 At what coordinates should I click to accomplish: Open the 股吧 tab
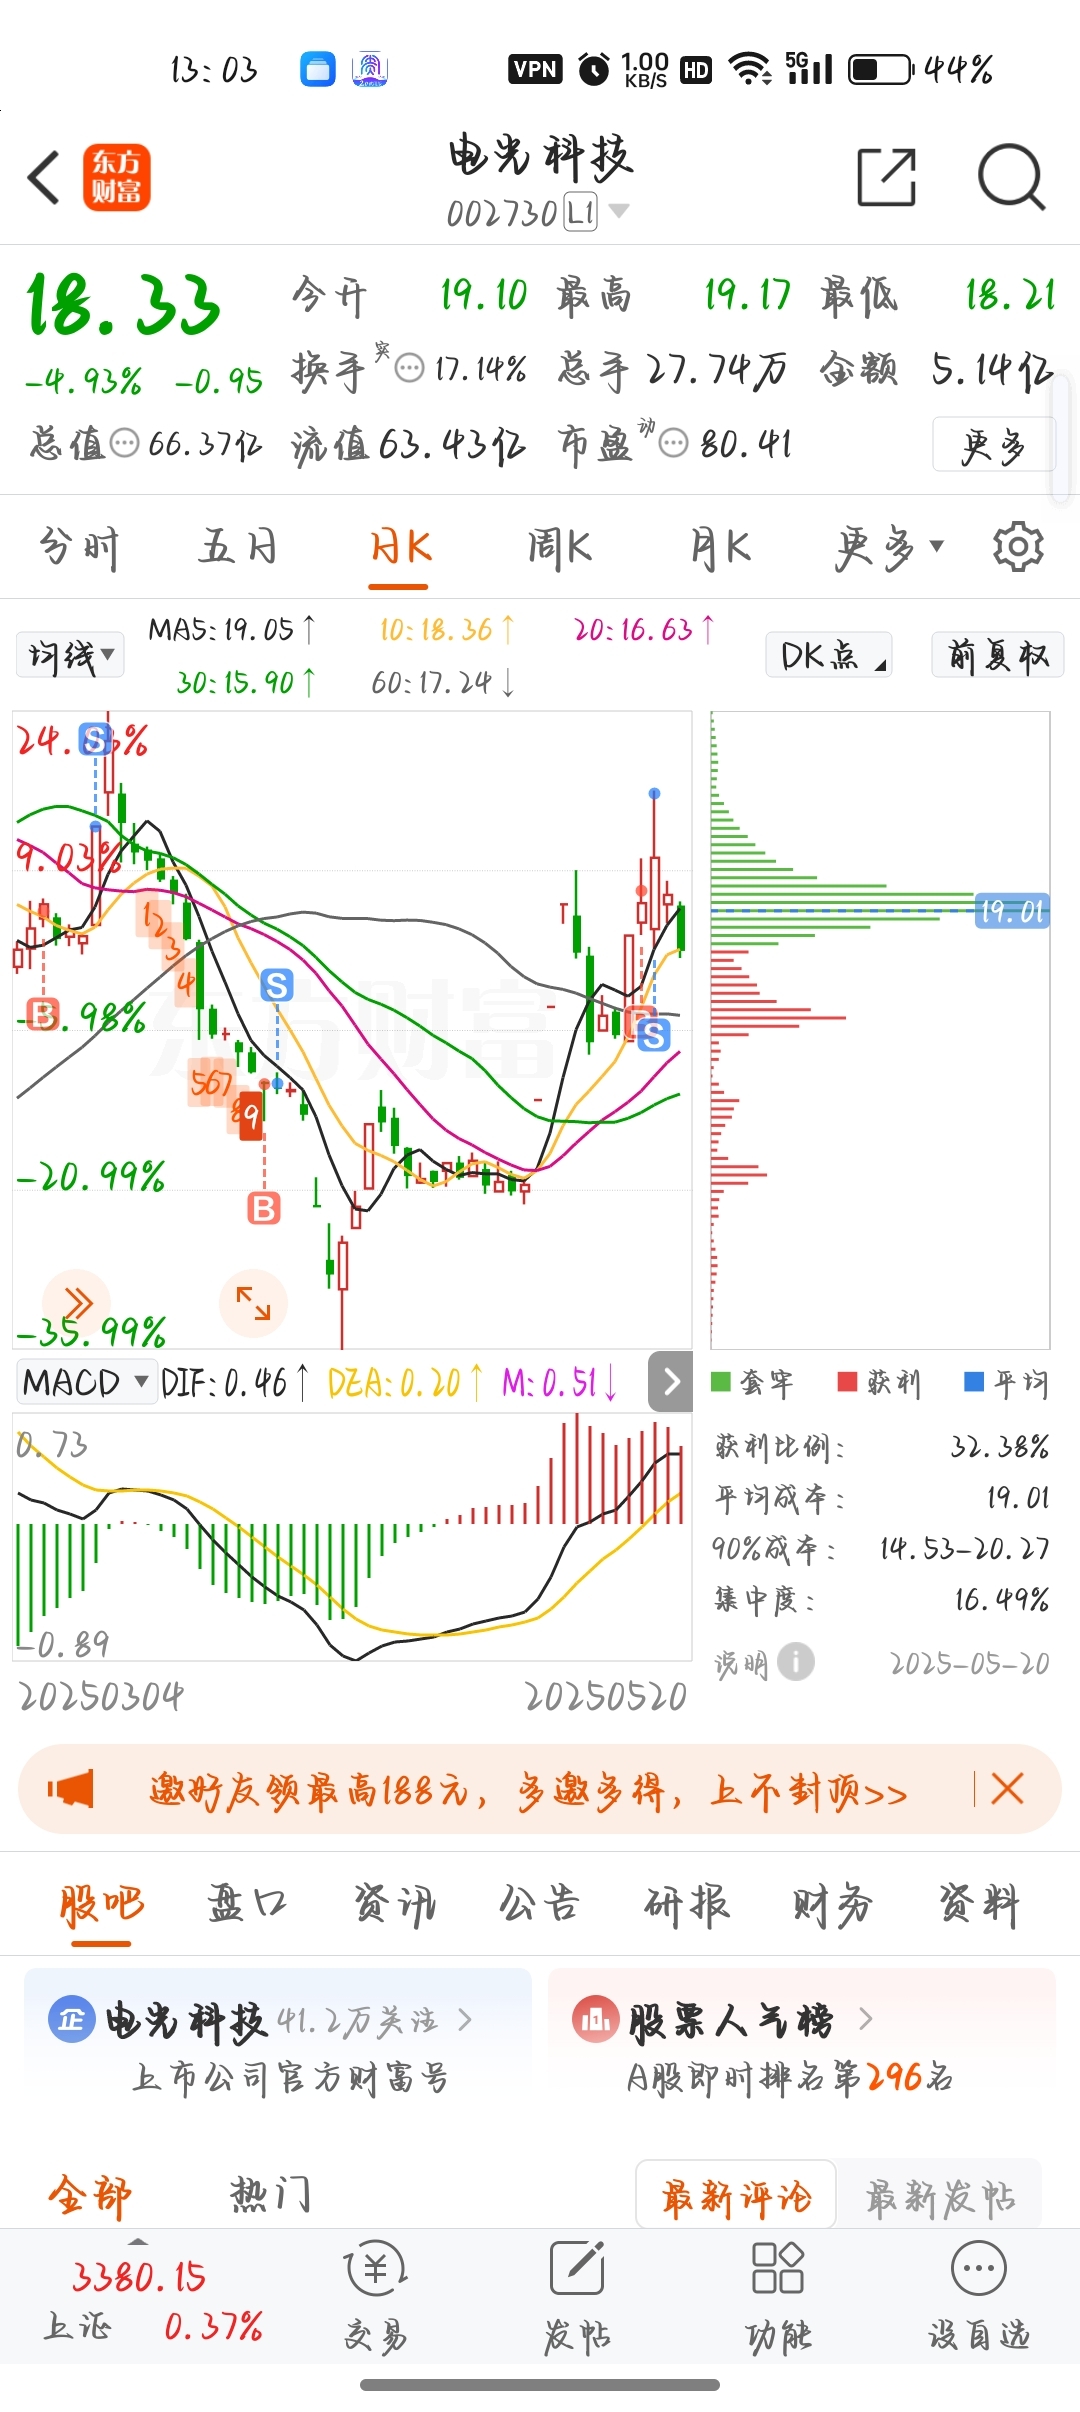pyautogui.click(x=102, y=1904)
